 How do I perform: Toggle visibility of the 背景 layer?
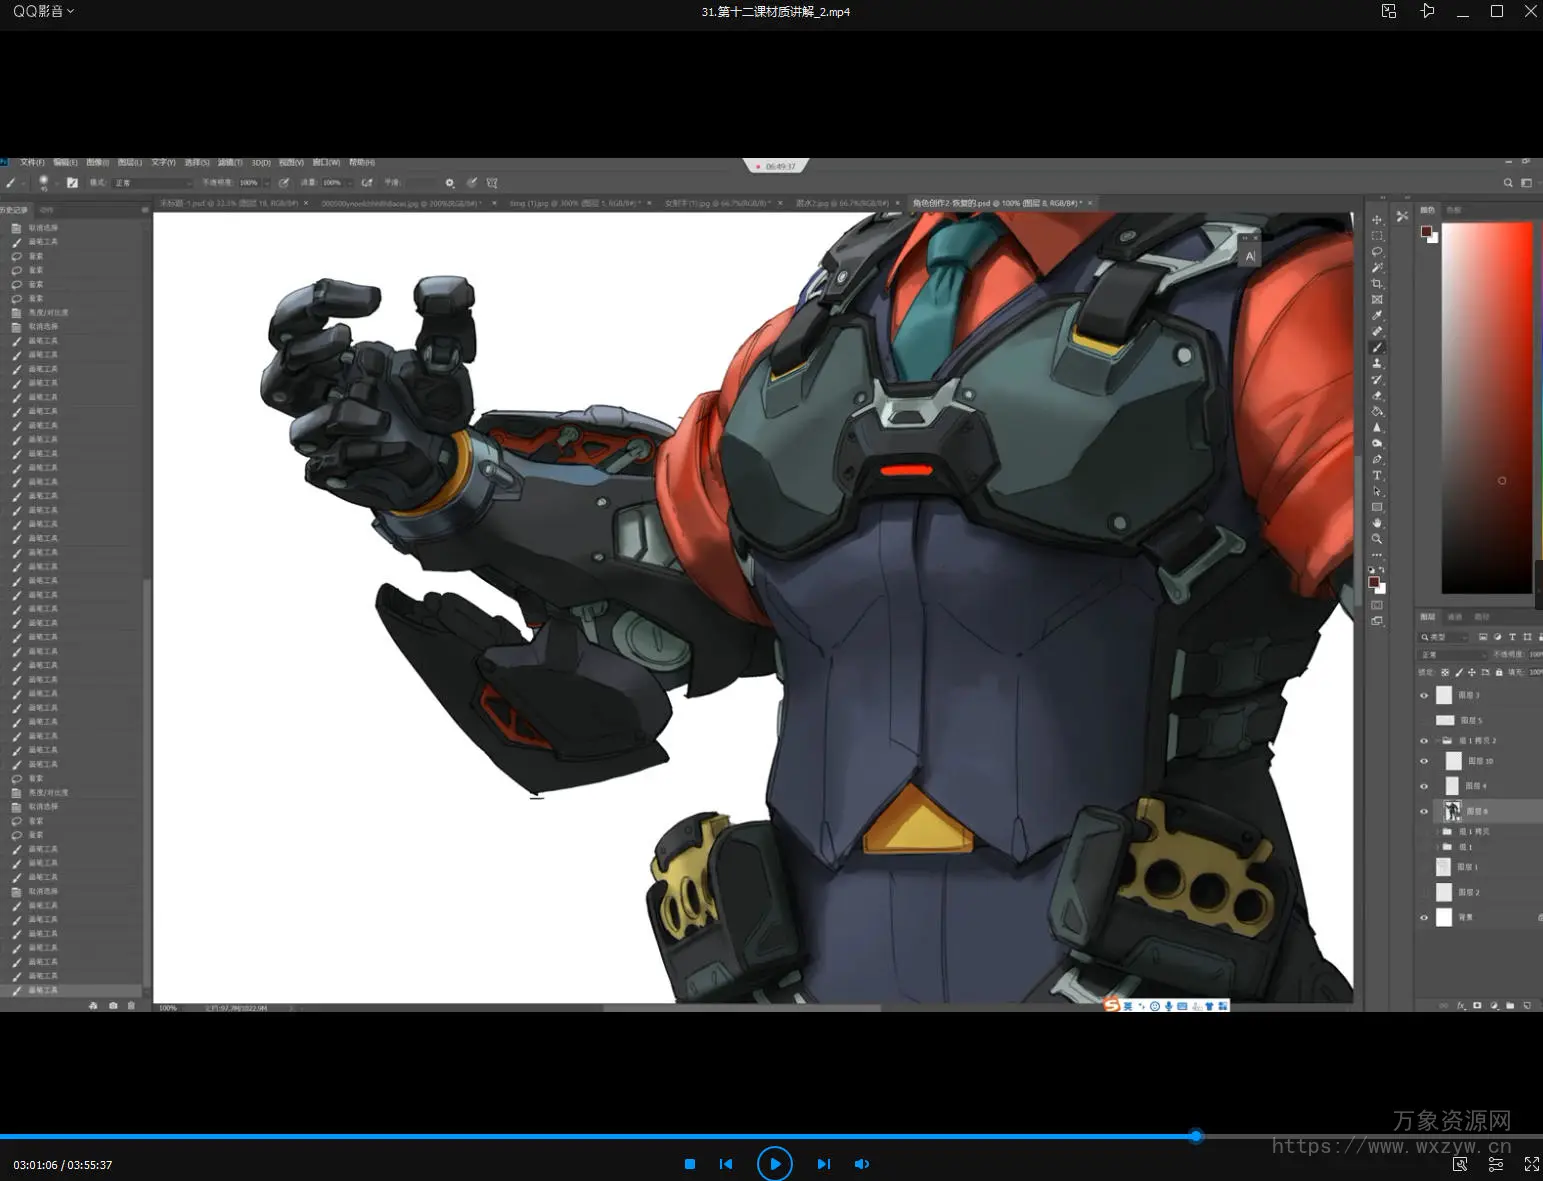1424,917
